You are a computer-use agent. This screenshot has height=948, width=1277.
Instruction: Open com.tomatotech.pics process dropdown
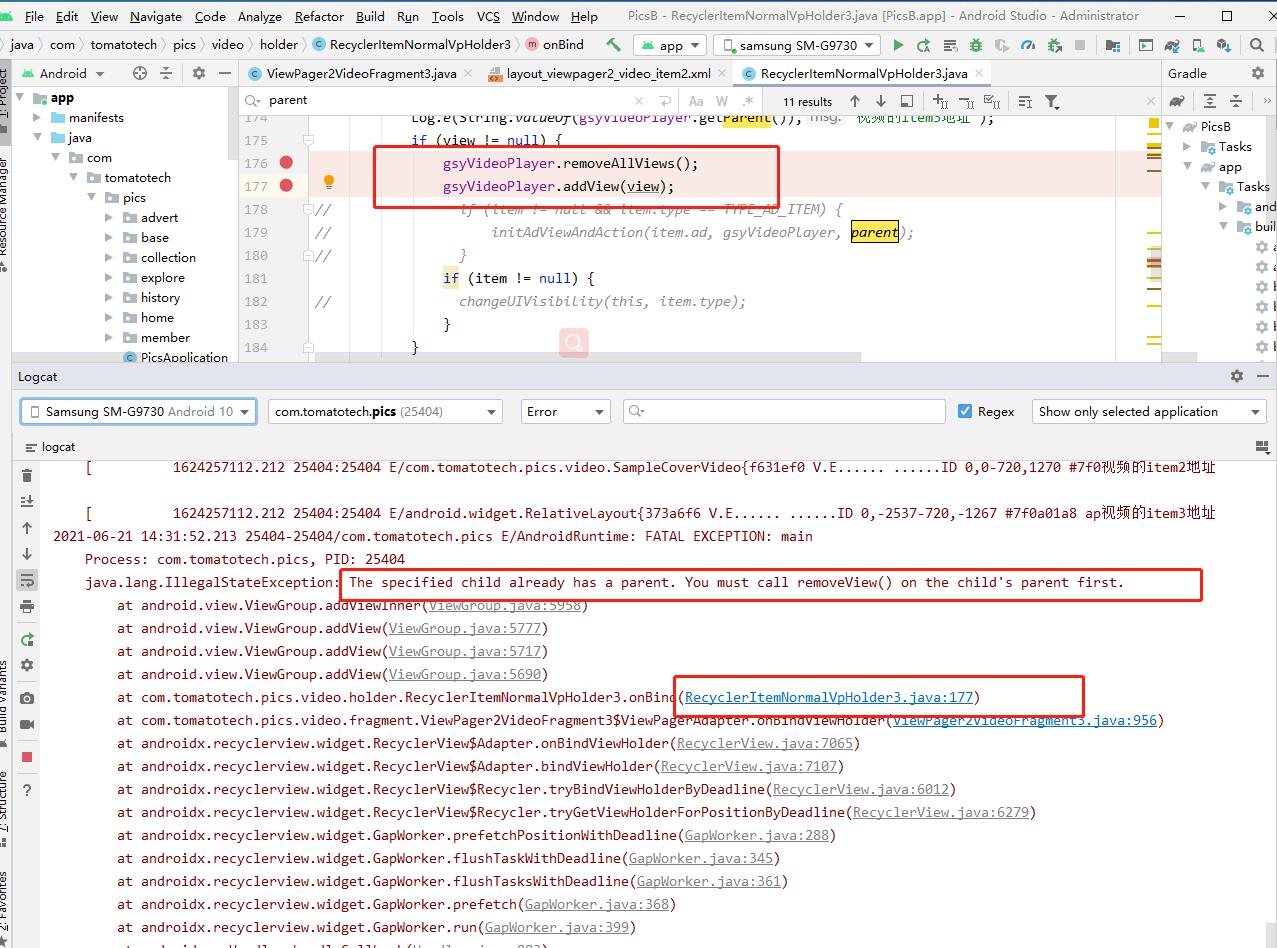tap(385, 411)
